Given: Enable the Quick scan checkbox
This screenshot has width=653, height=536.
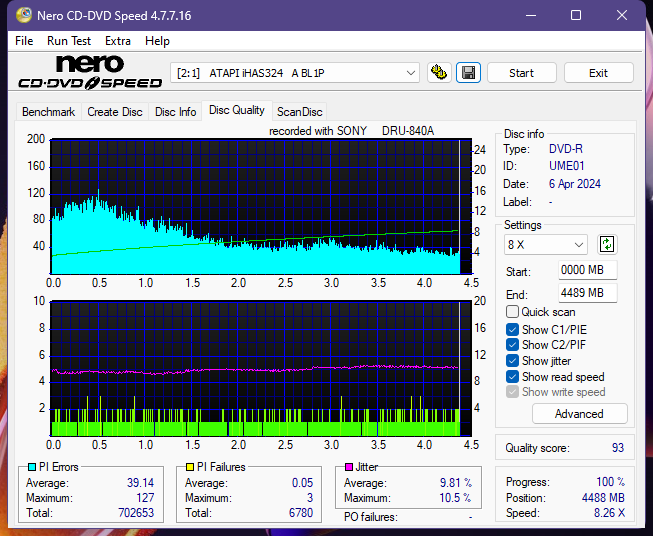Looking at the screenshot, I should [512, 312].
